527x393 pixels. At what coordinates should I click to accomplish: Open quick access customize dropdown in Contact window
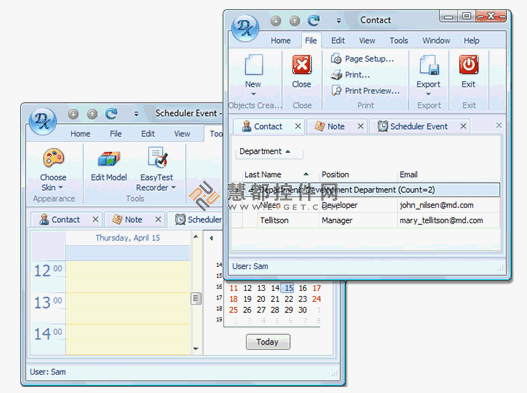[x=339, y=21]
